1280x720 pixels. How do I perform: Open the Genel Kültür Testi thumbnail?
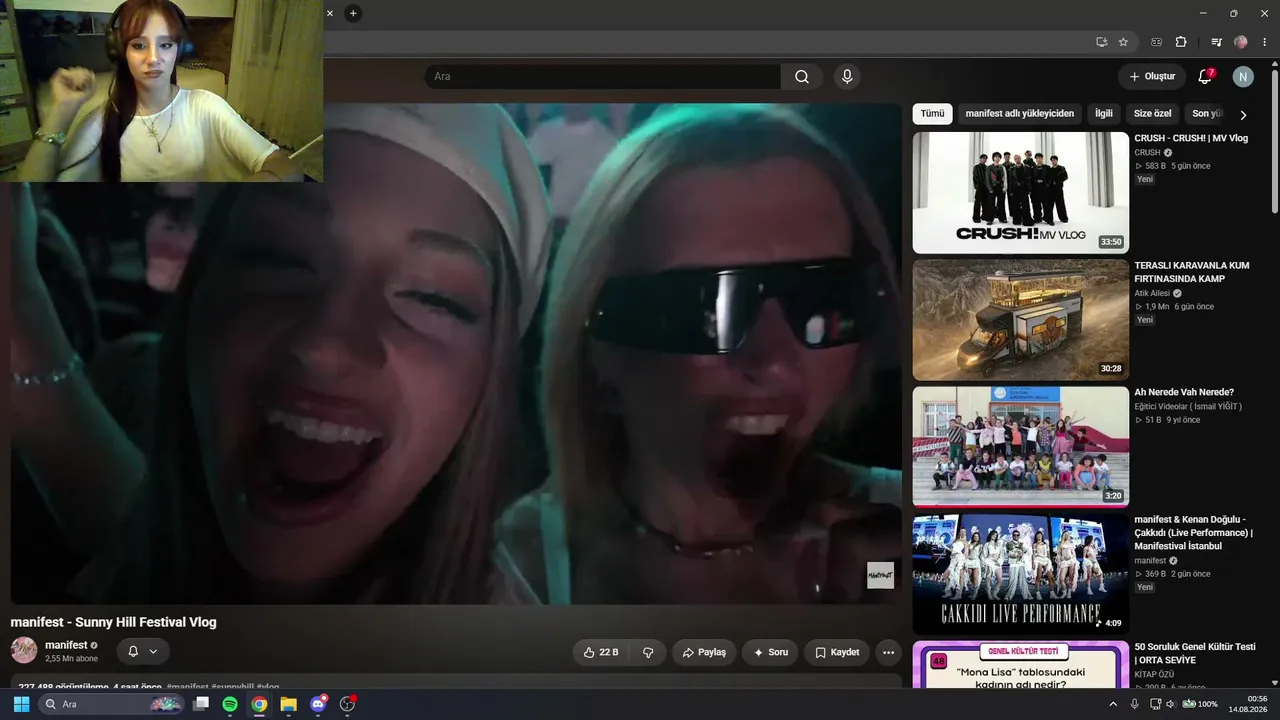(x=1020, y=665)
